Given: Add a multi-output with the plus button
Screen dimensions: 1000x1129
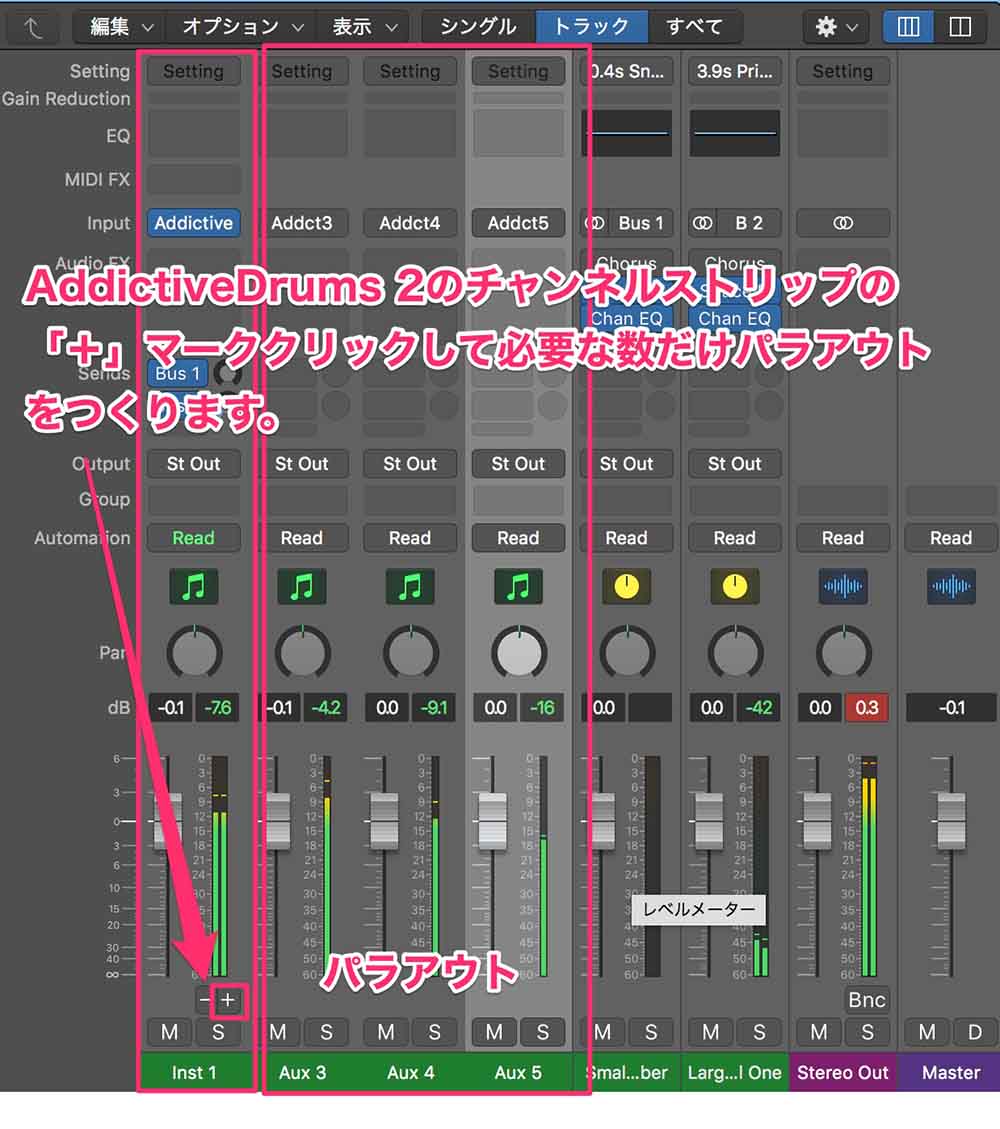Looking at the screenshot, I should tap(228, 1000).
